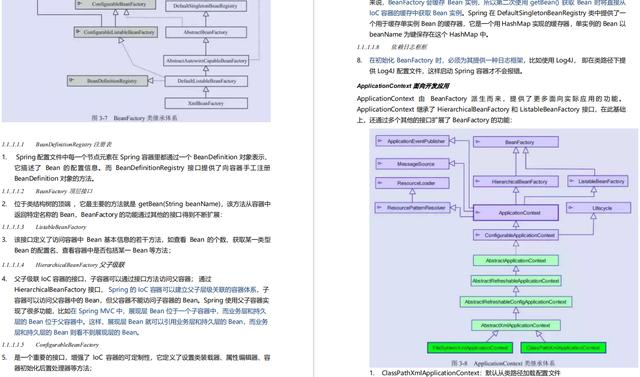Click heading '1.1.1.5 ConfigurableBeanFactory'

pyautogui.click(x=50, y=345)
